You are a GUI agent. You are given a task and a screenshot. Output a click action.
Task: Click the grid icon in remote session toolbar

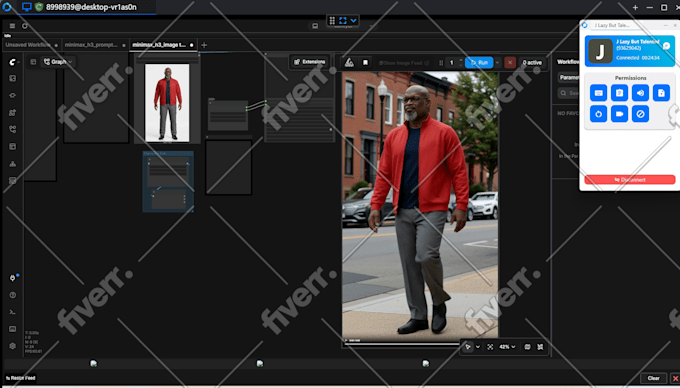tap(332, 20)
